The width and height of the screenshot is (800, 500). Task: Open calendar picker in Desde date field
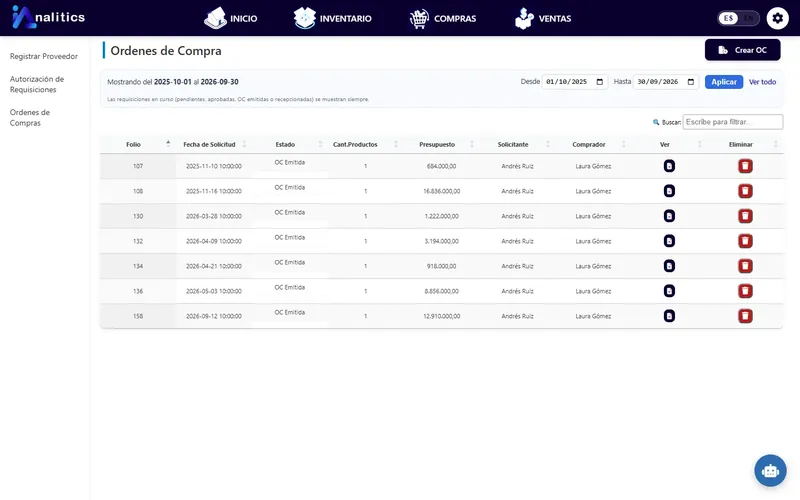[599, 82]
